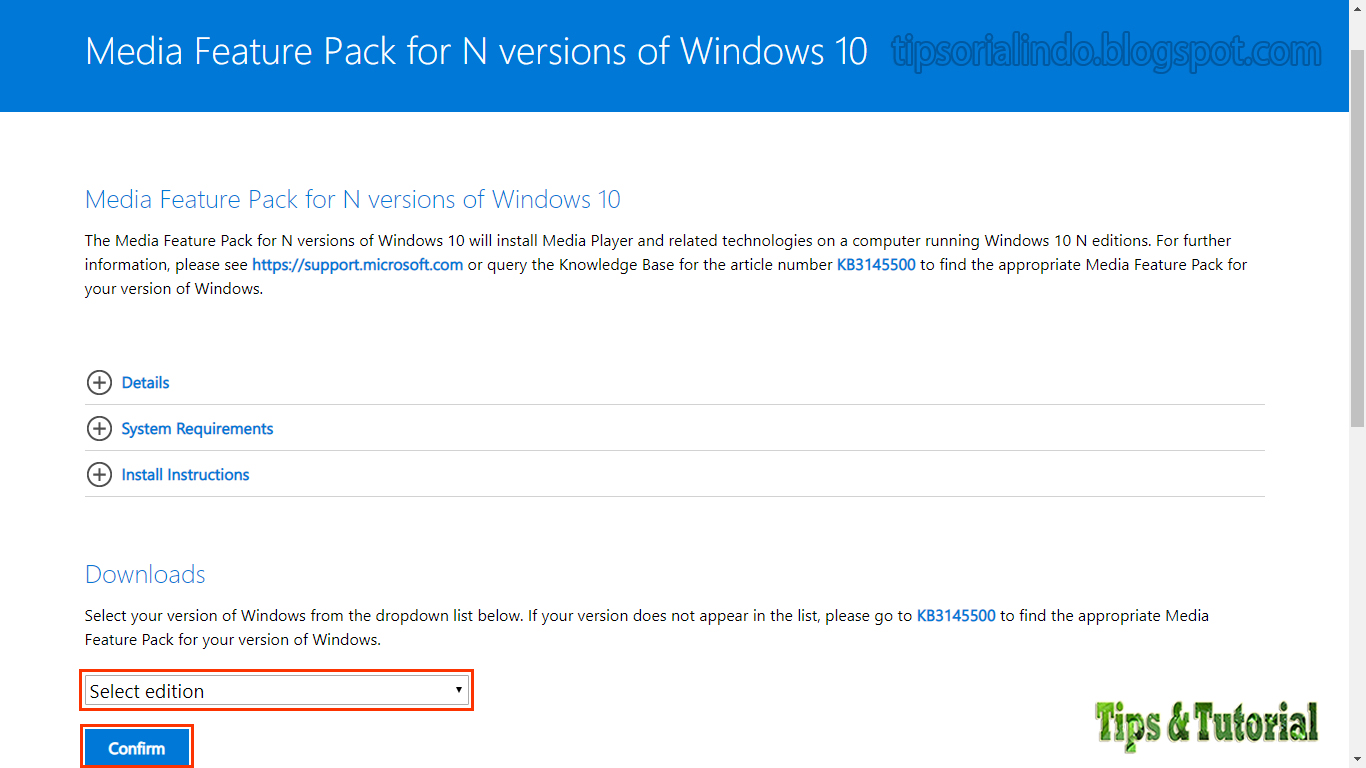Click the plus icon beside System Requirements

[99, 429]
